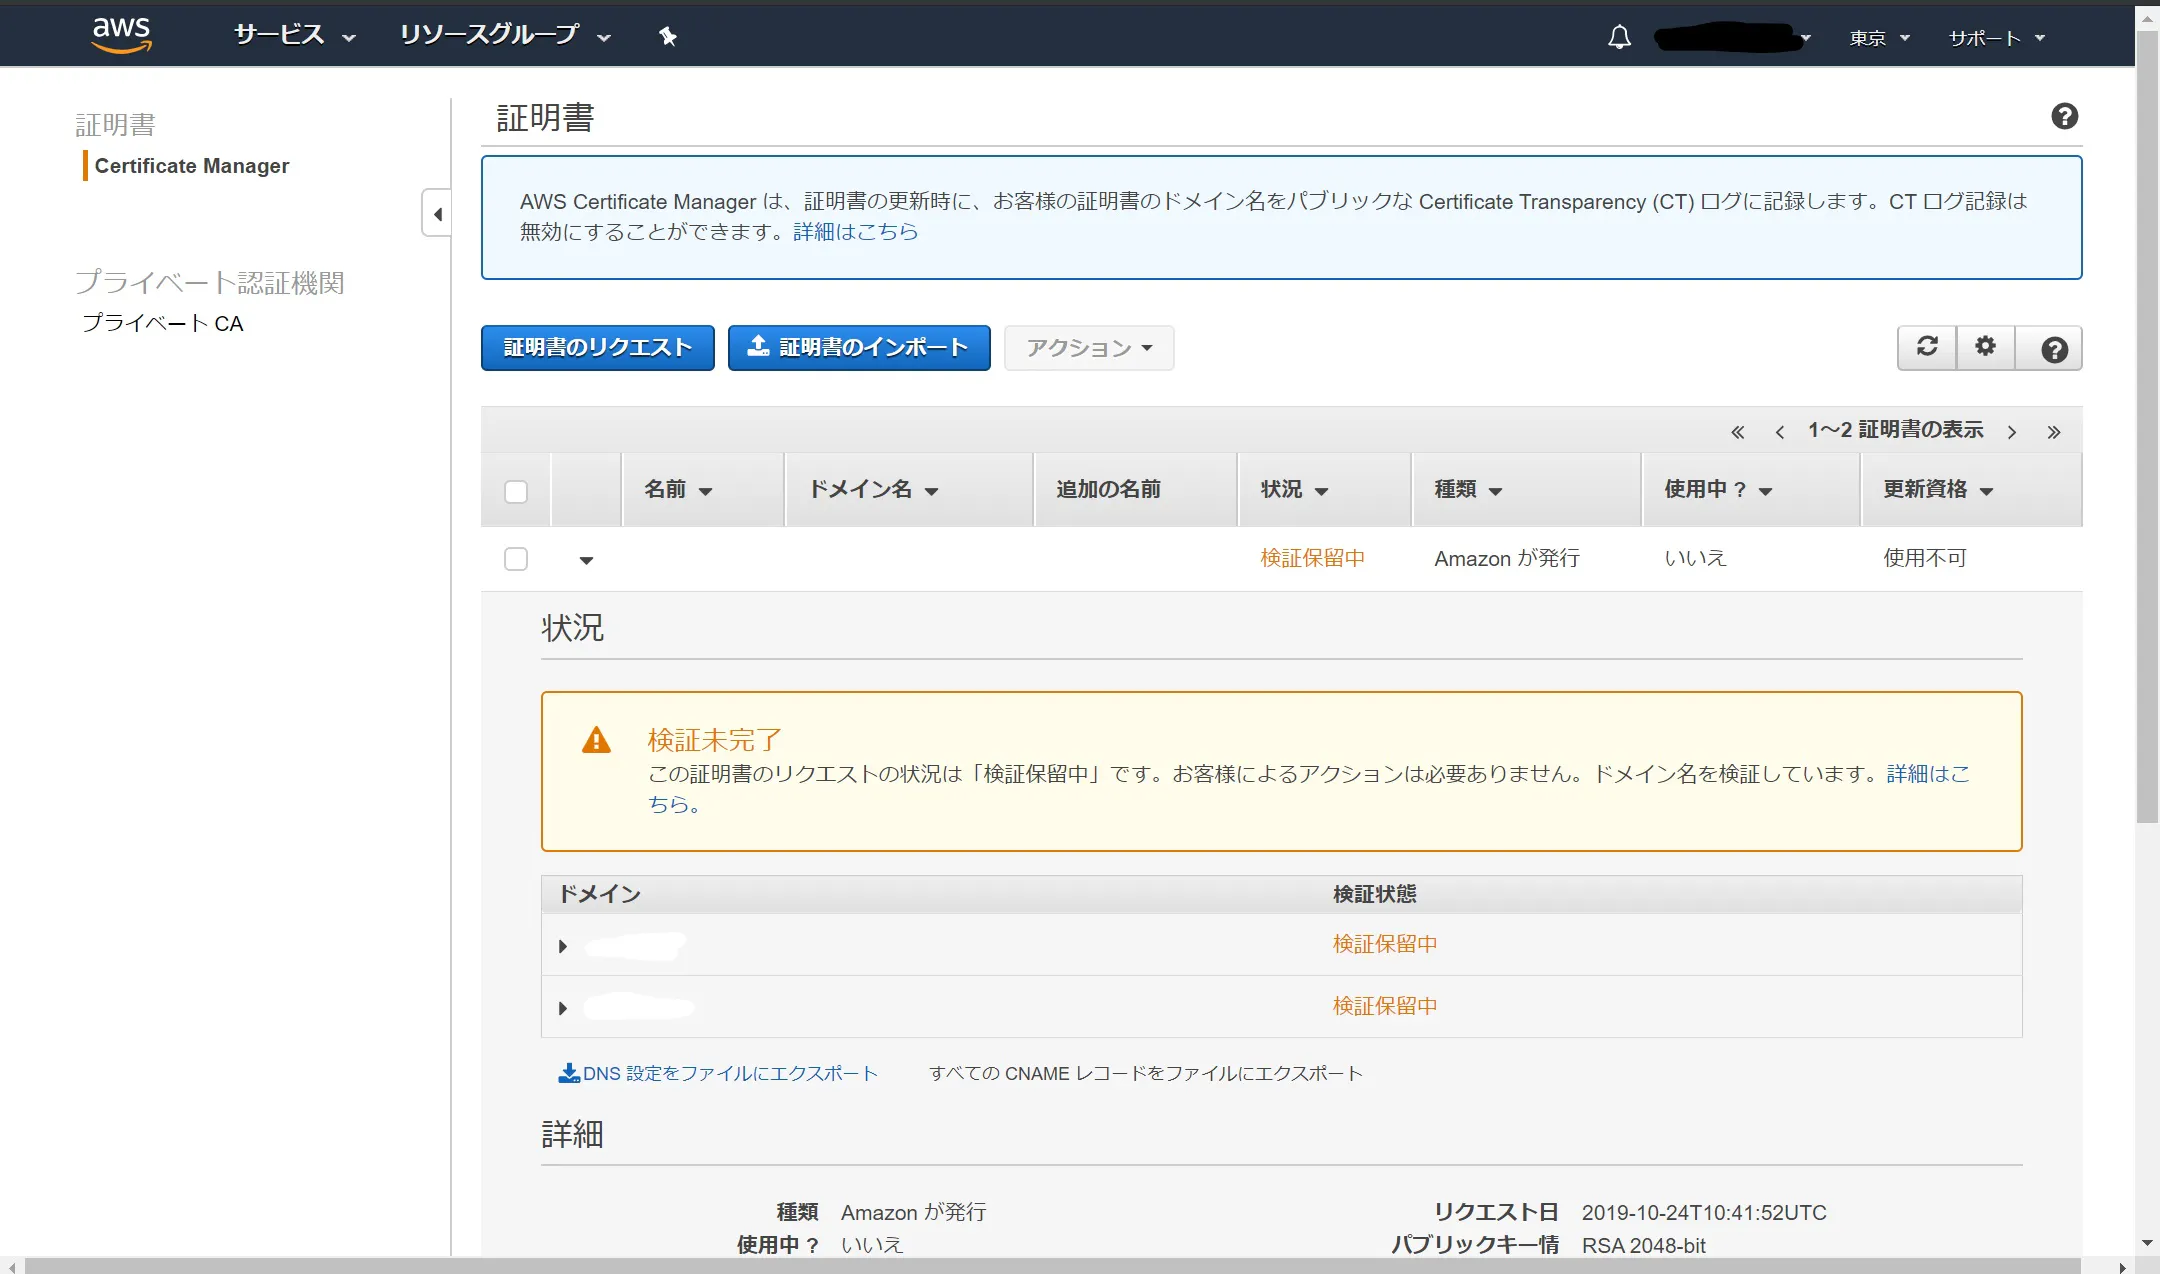Image resolution: width=2160 pixels, height=1274 pixels.
Task: Open the リソースグループ menu
Action: [x=505, y=36]
